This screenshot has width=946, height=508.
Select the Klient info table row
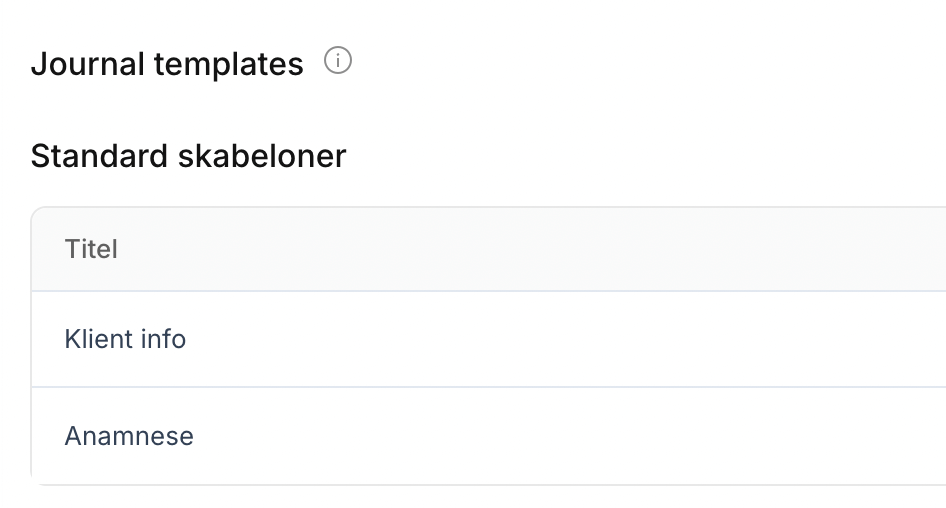tap(488, 339)
